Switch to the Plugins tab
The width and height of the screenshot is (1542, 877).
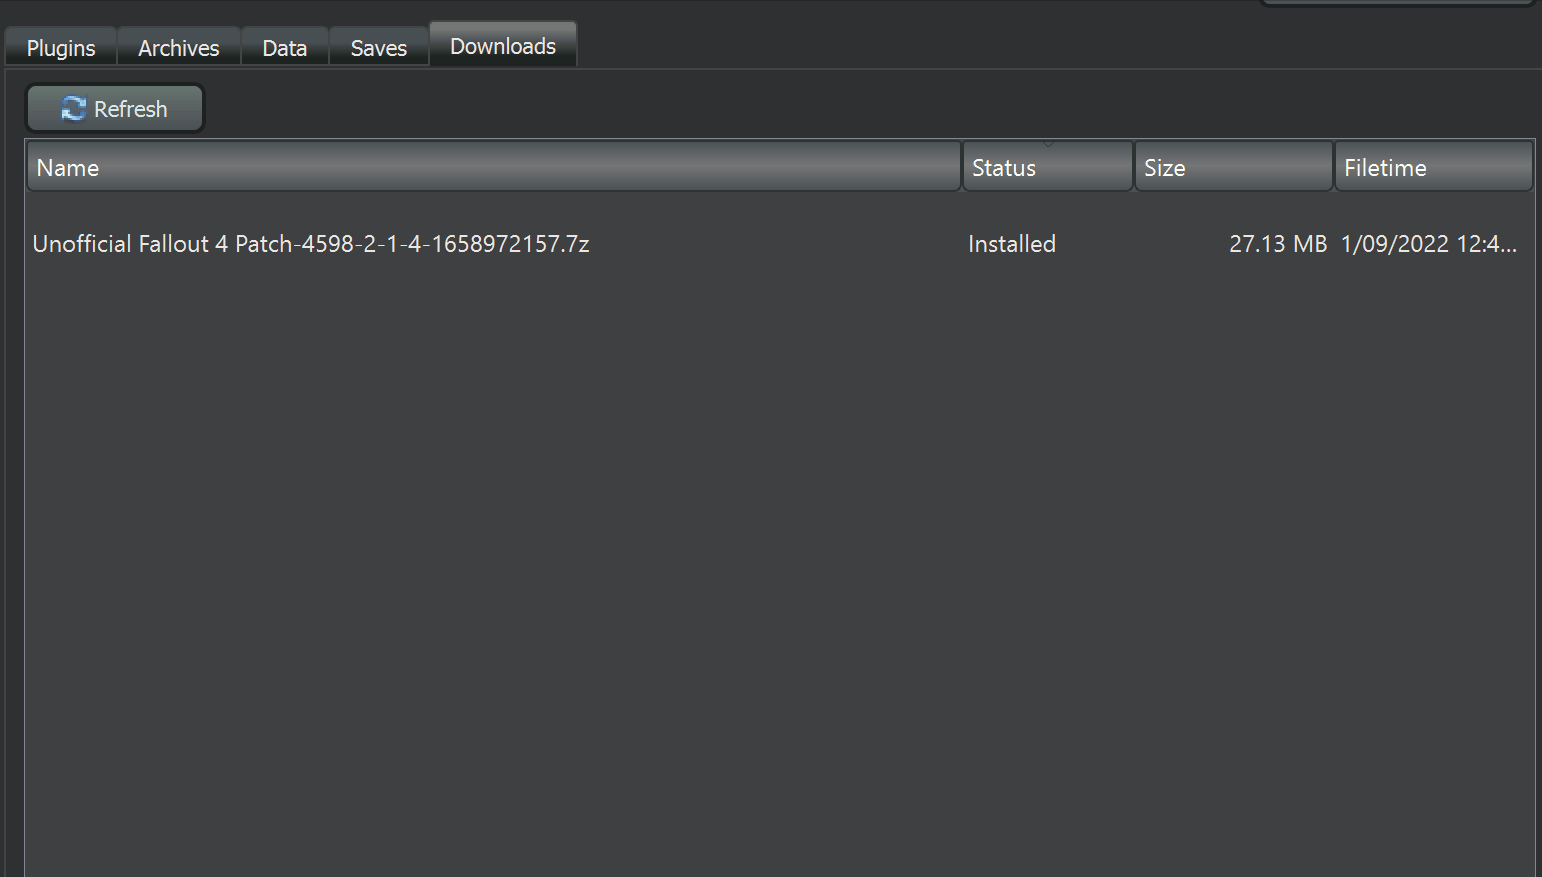pos(61,48)
